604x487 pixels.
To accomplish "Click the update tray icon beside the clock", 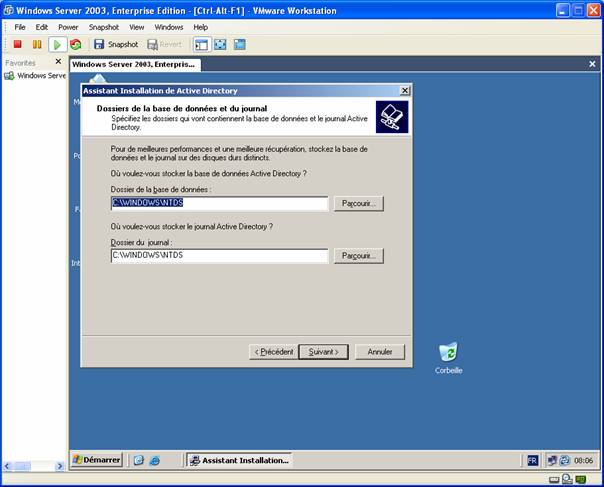I will [x=565, y=460].
